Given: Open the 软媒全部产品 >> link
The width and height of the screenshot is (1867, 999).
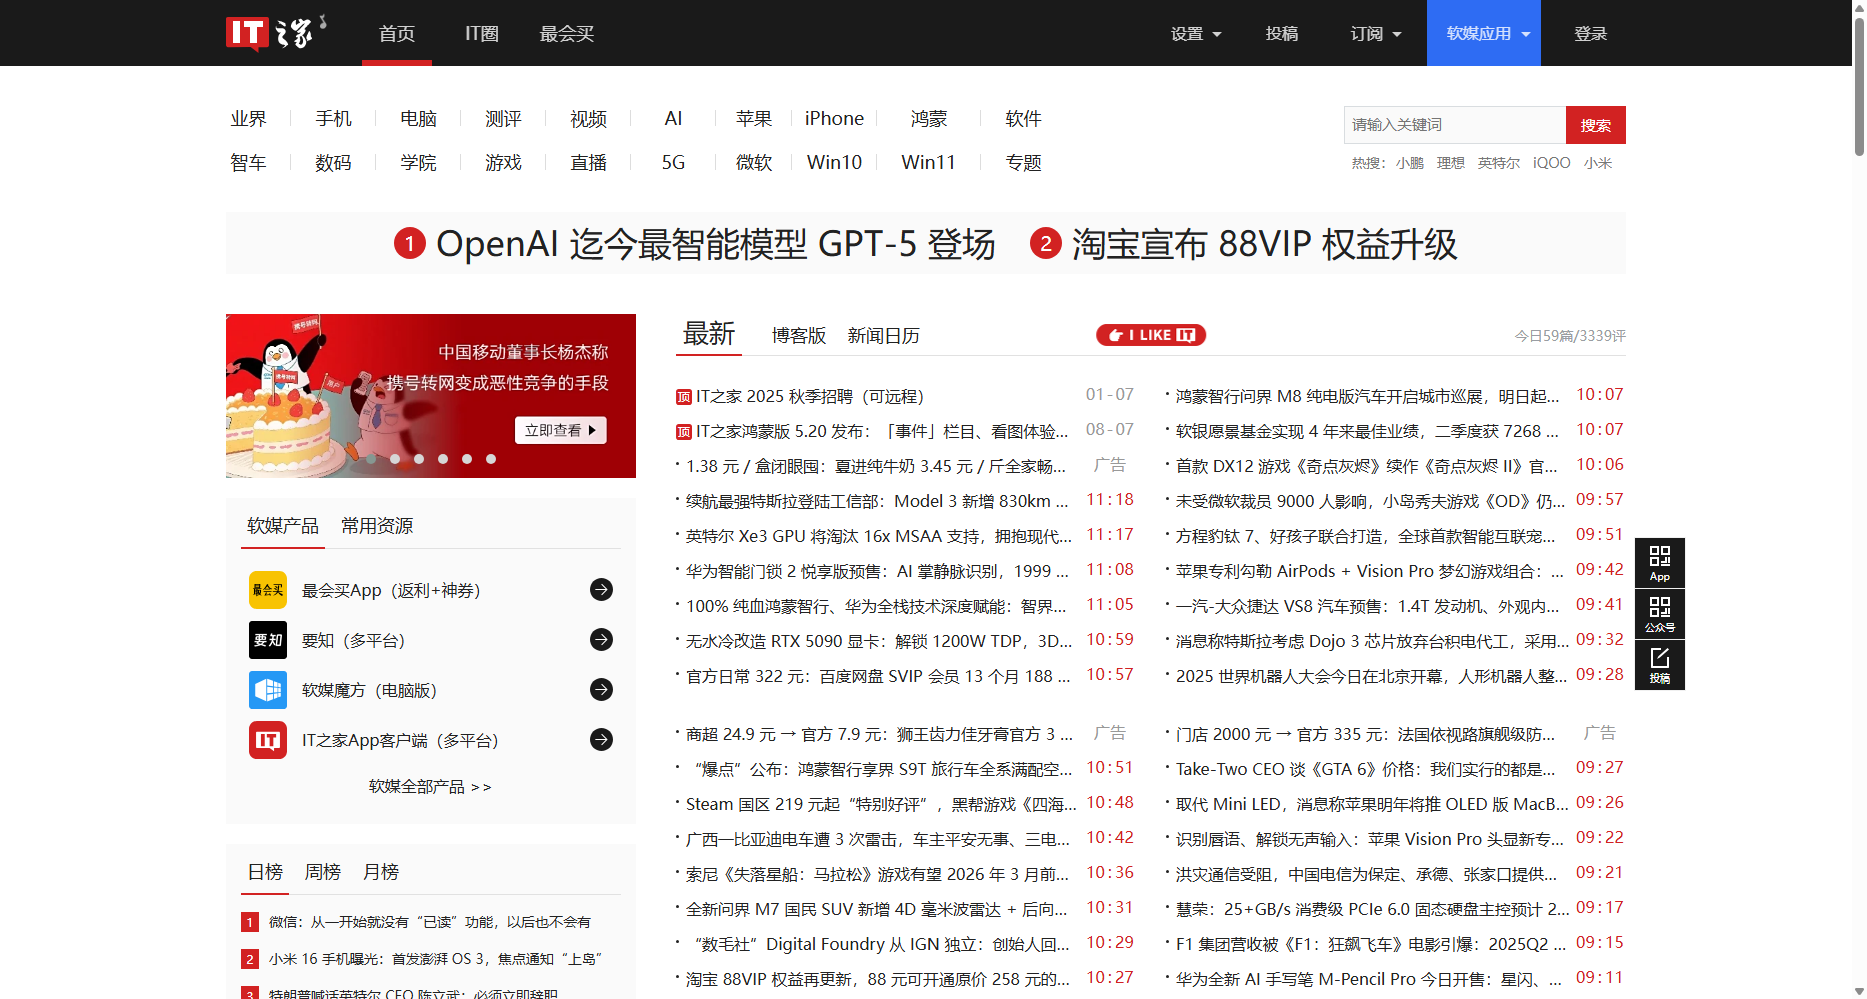Looking at the screenshot, I should click(x=431, y=787).
